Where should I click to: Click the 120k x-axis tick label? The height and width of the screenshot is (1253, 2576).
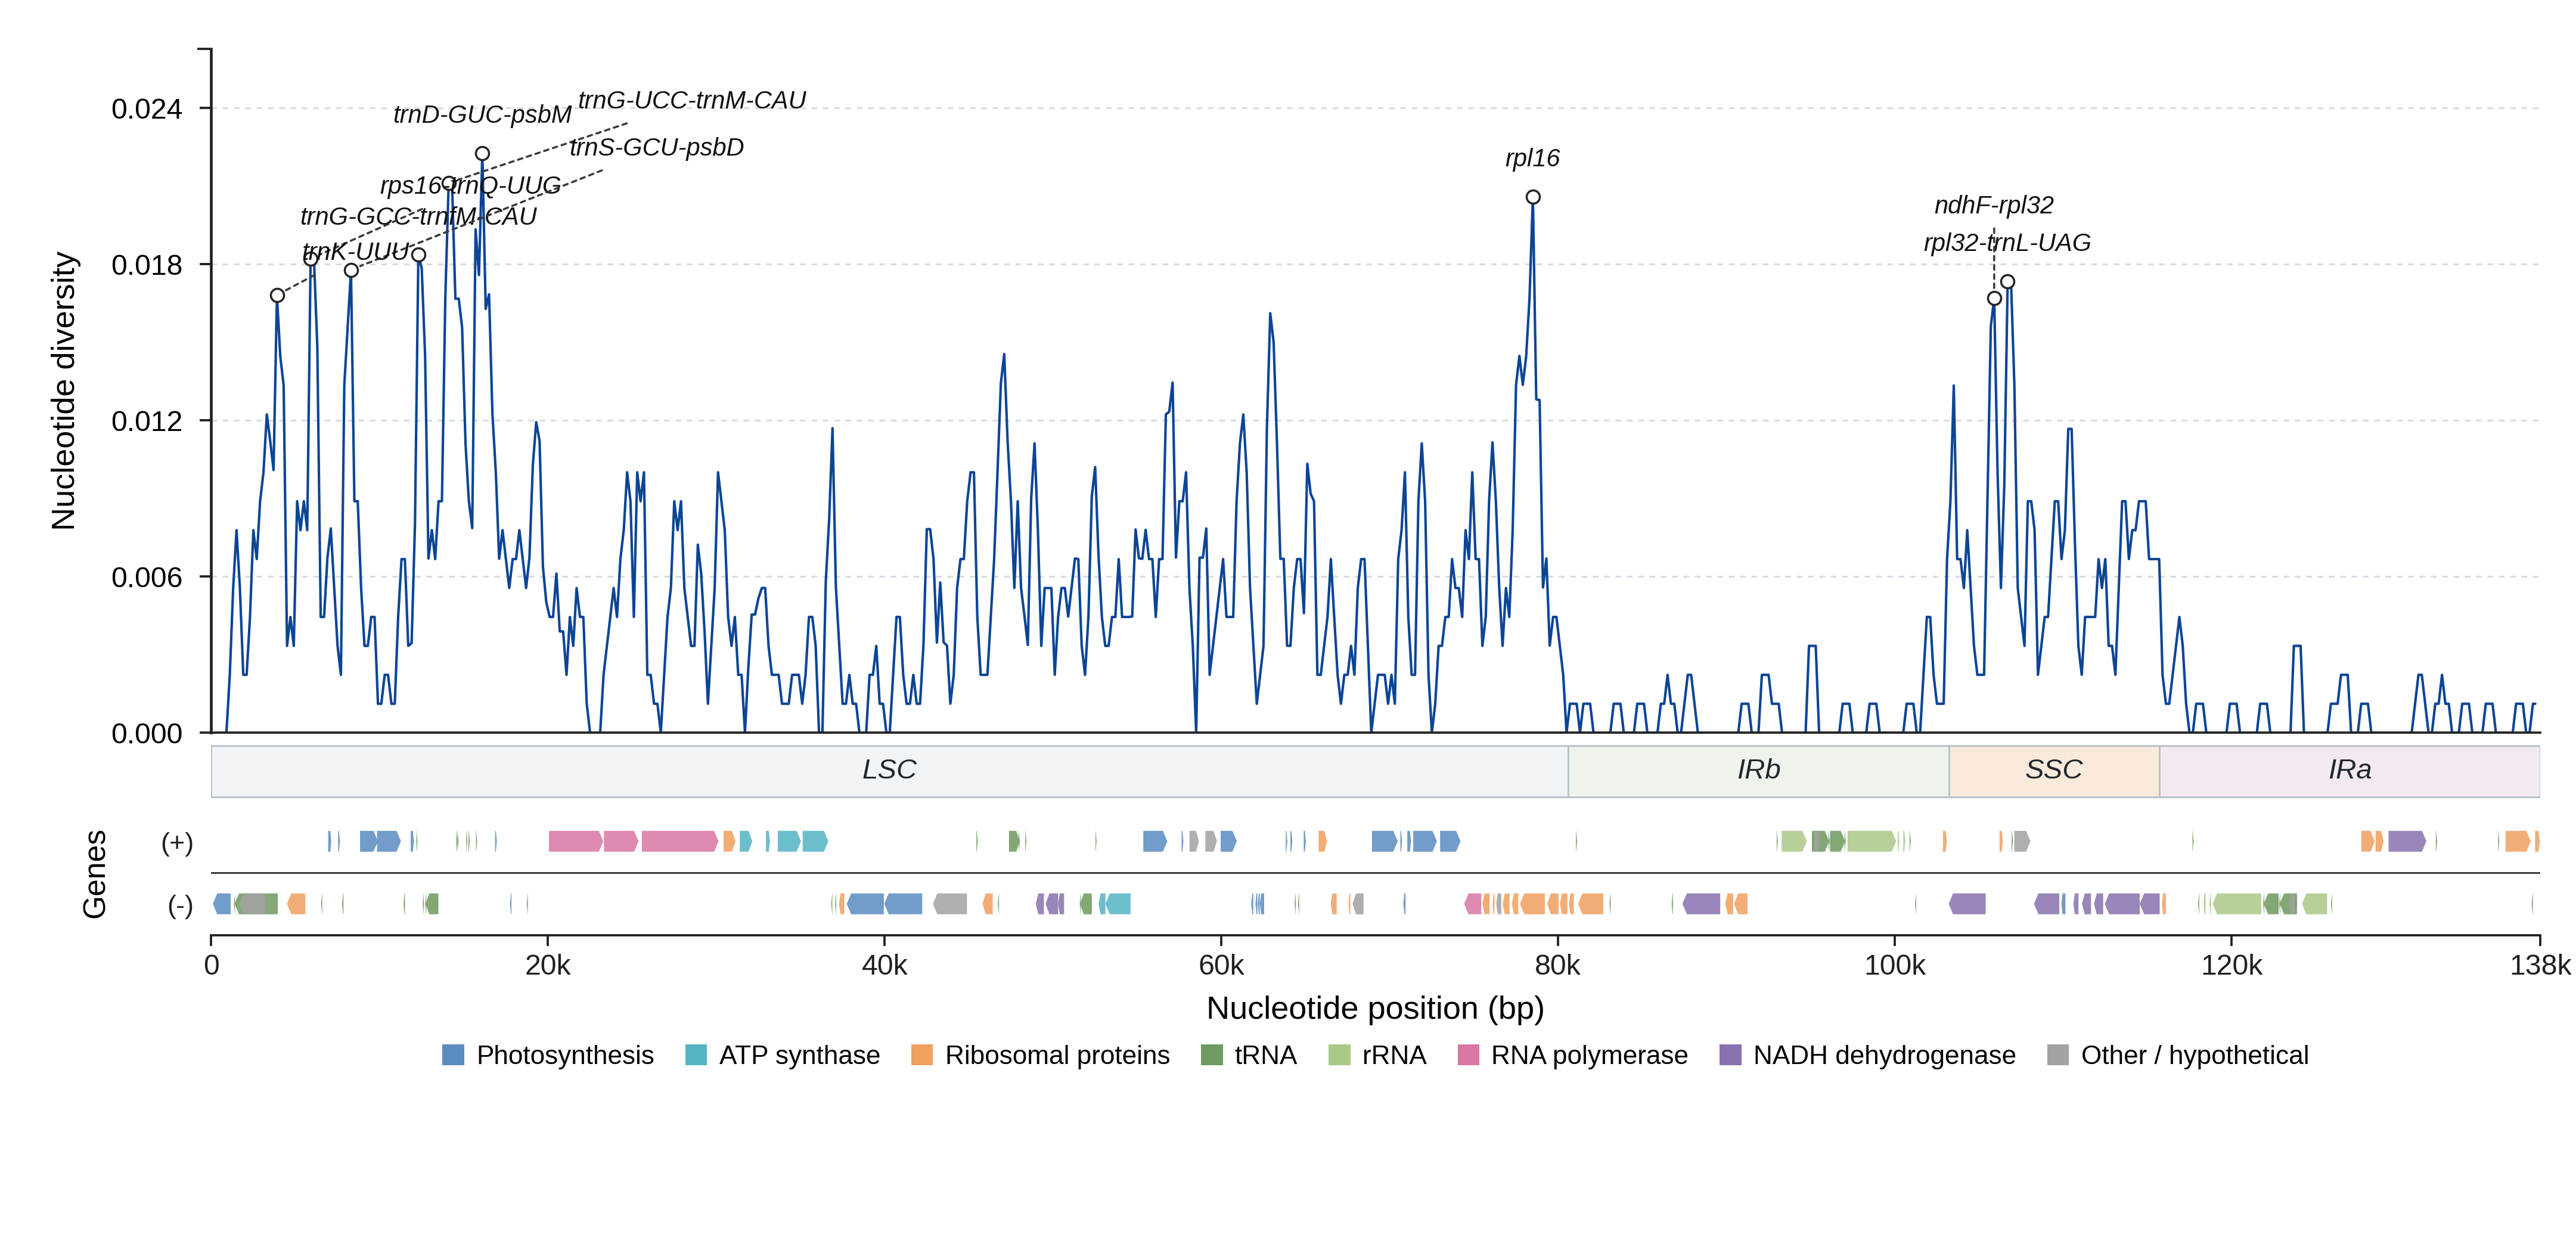2231,965
